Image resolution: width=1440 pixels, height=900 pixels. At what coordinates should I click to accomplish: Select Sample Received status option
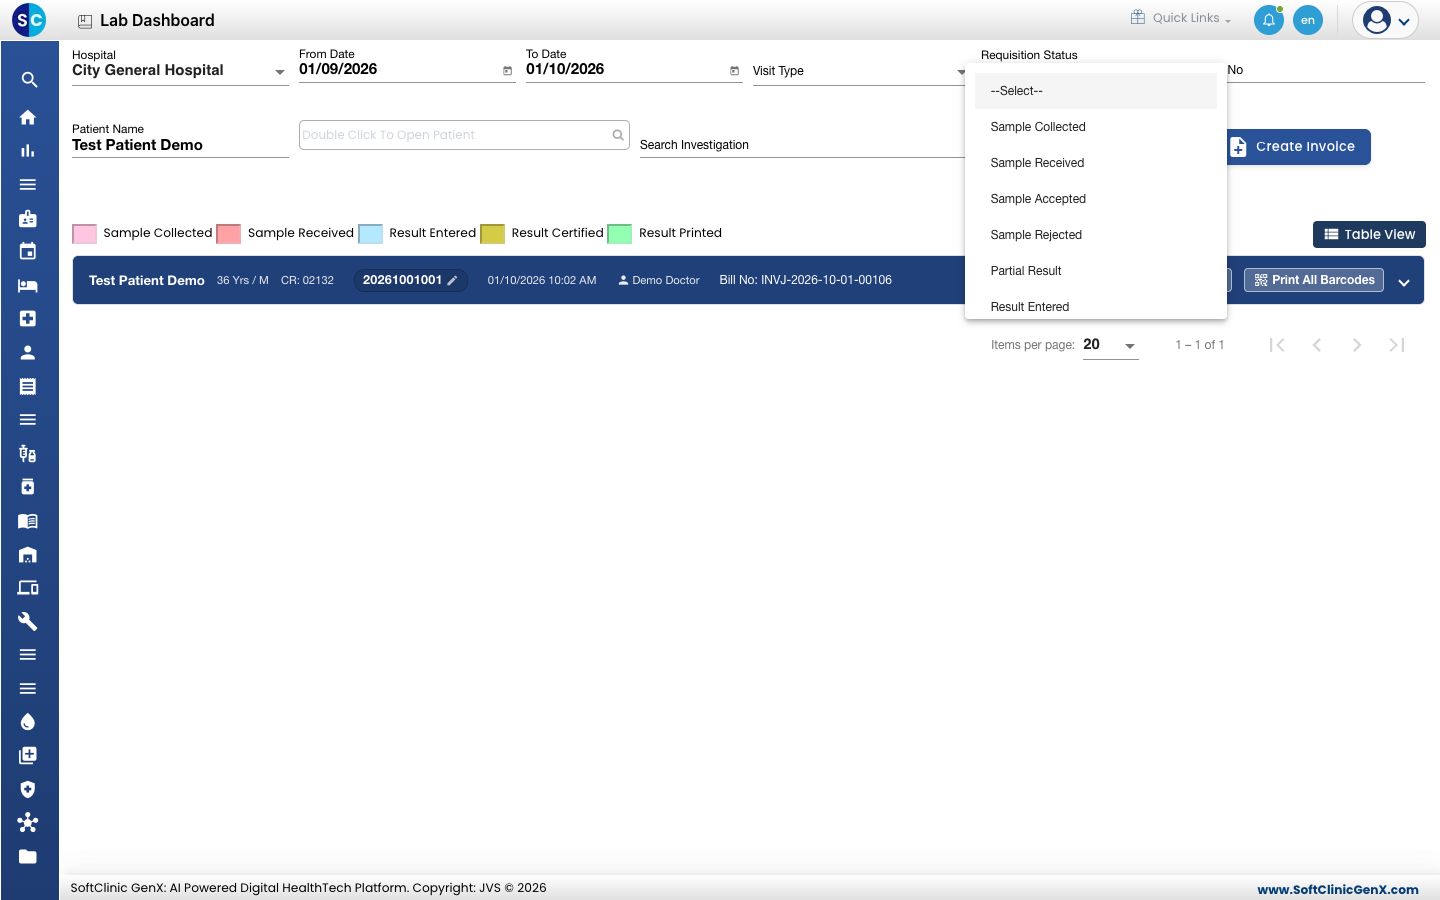1096,163
